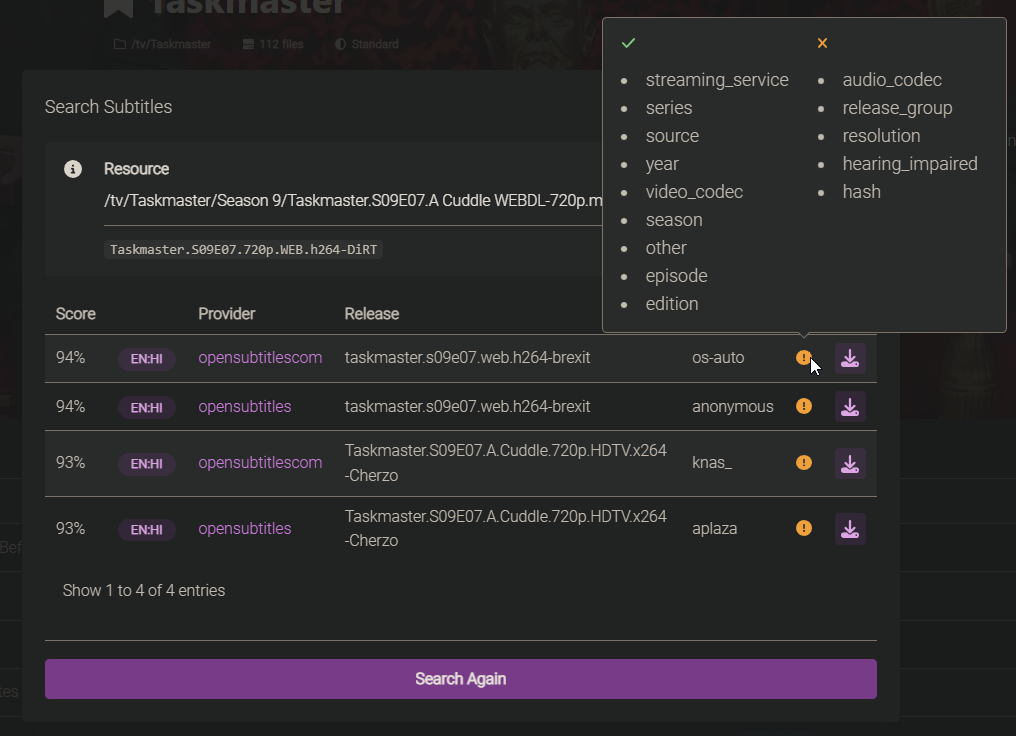This screenshot has width=1016, height=736.
Task: Click Cherzo release text in knas_ row
Action: pyautogui.click(x=505, y=463)
